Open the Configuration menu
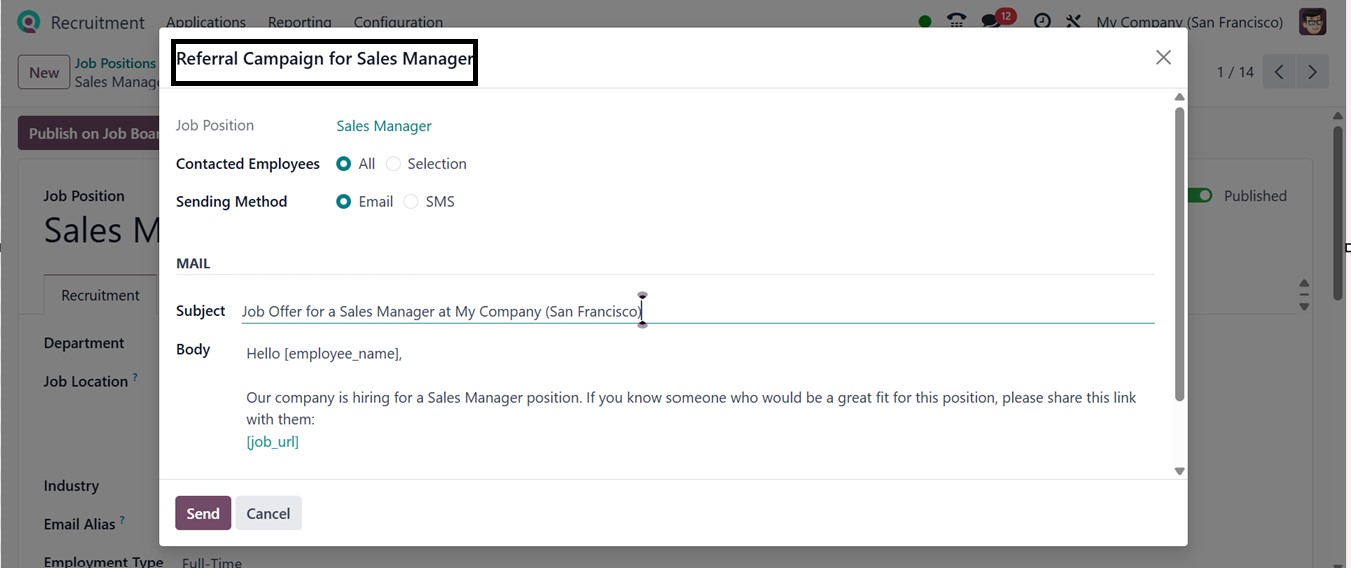 click(398, 22)
